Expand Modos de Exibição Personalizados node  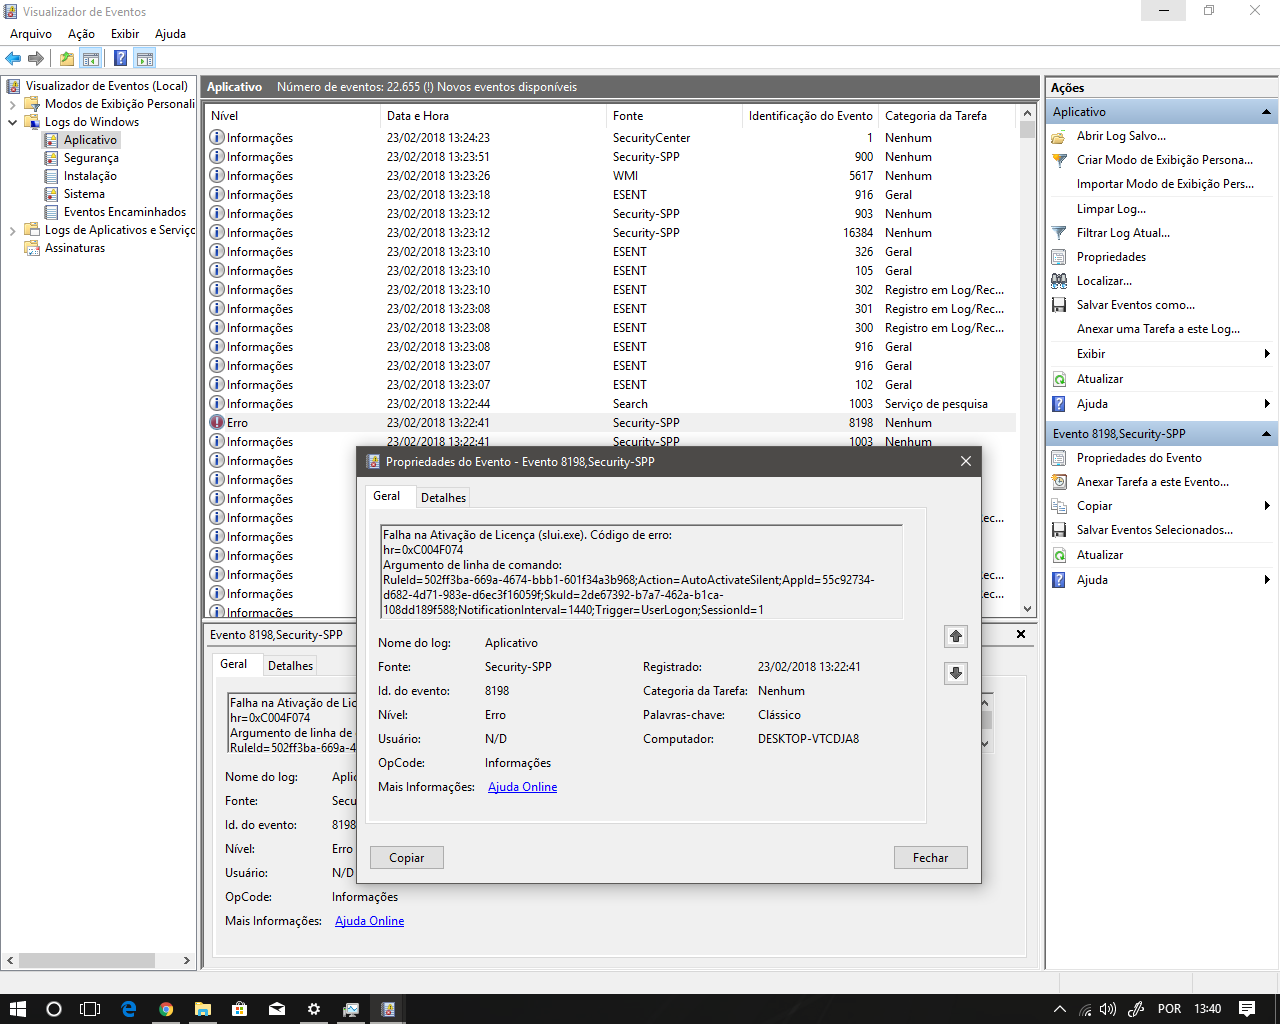pos(12,104)
